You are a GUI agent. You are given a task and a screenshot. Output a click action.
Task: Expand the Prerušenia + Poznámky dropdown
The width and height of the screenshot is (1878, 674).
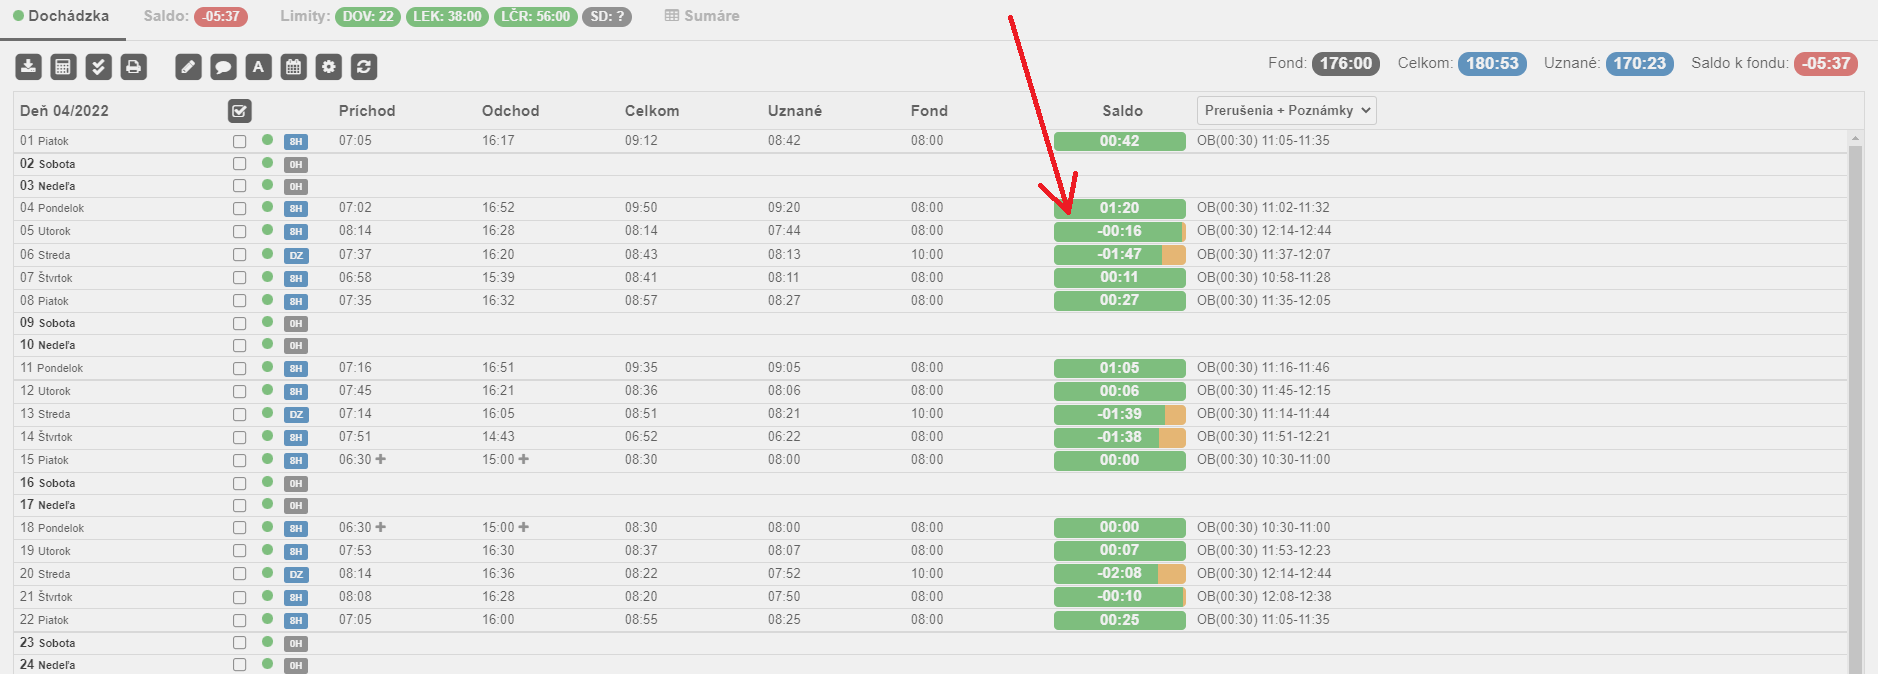tap(1286, 111)
